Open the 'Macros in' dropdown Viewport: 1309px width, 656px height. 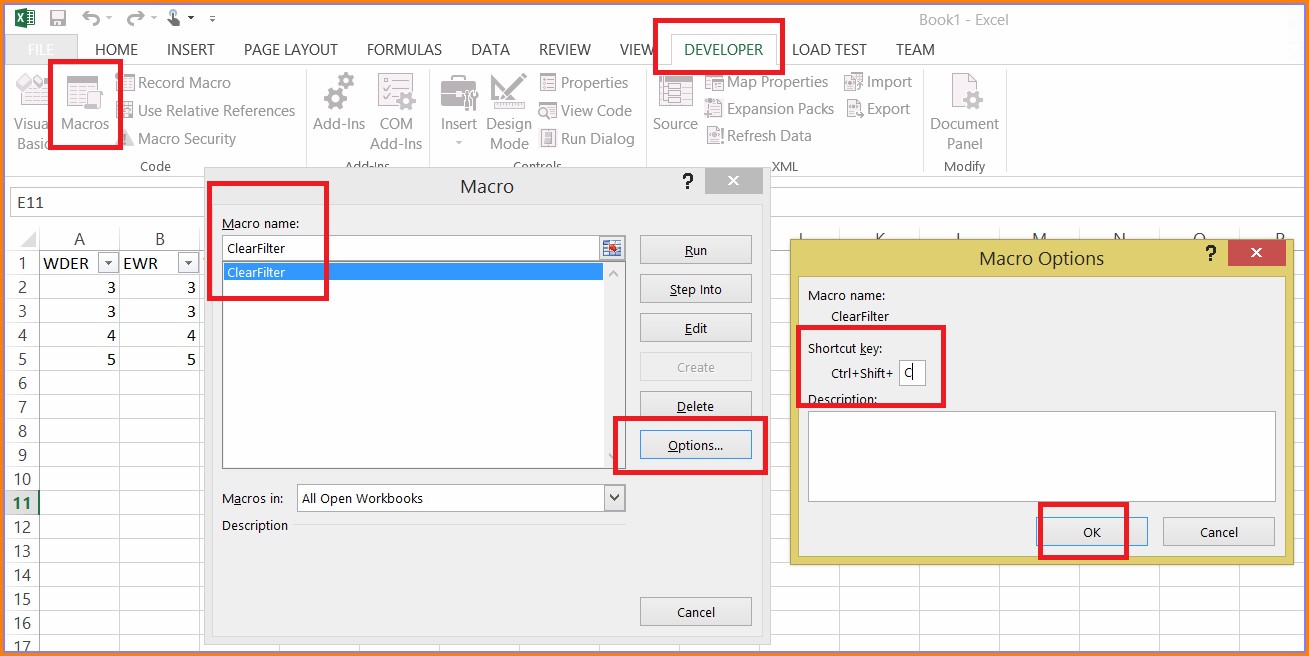[615, 498]
